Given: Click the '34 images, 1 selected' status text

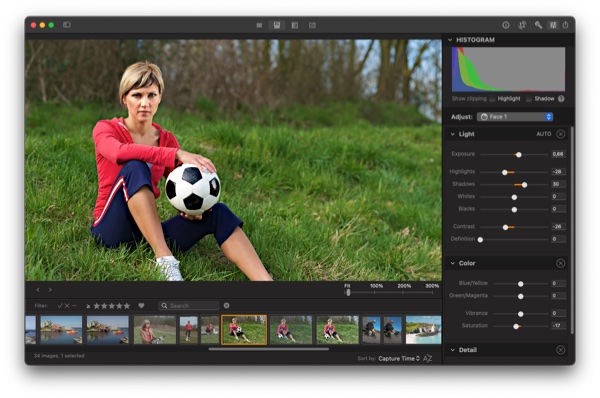Looking at the screenshot, I should click(x=59, y=356).
